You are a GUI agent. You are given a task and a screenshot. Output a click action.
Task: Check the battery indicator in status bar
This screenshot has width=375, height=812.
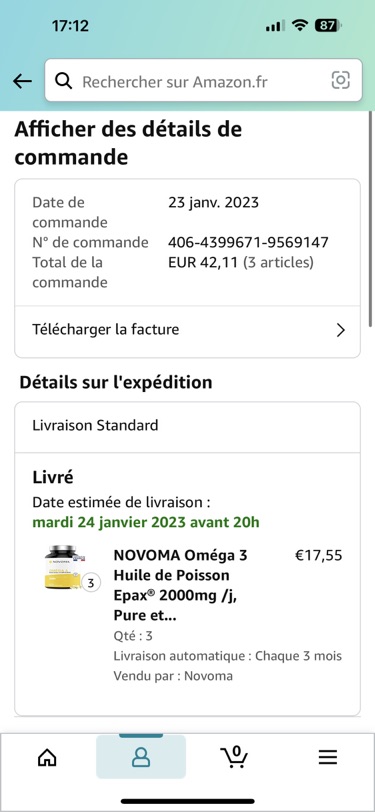328,25
